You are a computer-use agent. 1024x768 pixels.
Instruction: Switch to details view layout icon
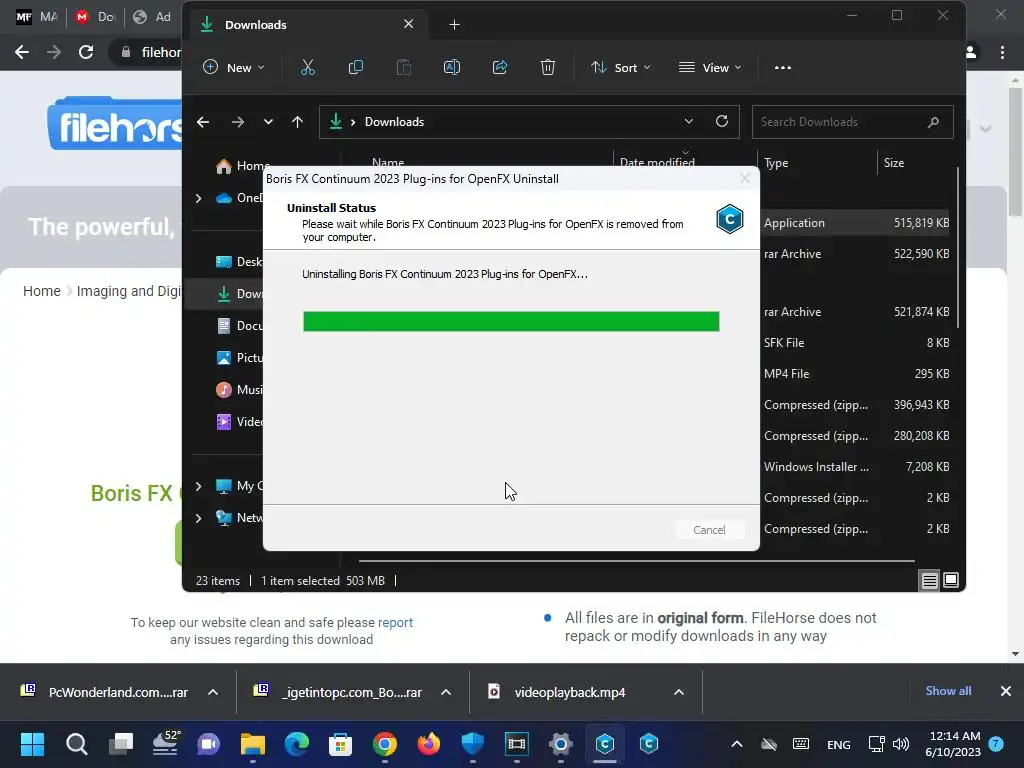(929, 580)
